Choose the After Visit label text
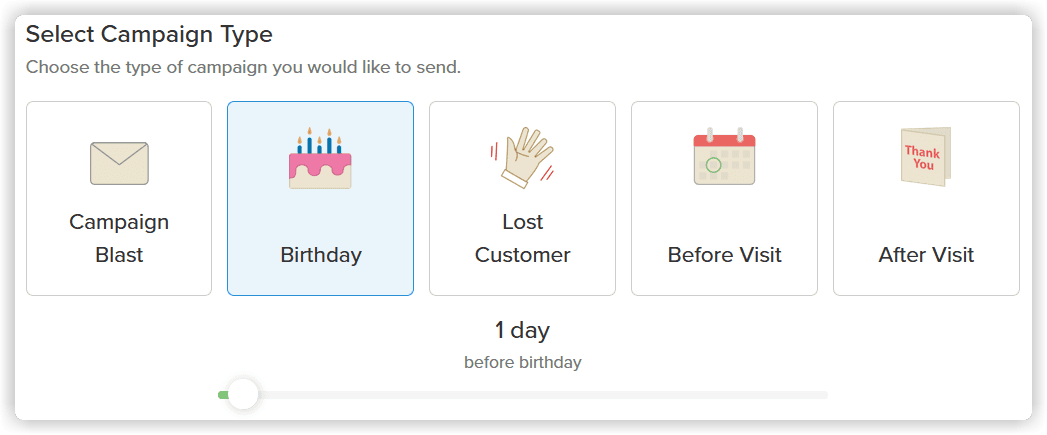Image resolution: width=1047 pixels, height=435 pixels. coord(926,255)
